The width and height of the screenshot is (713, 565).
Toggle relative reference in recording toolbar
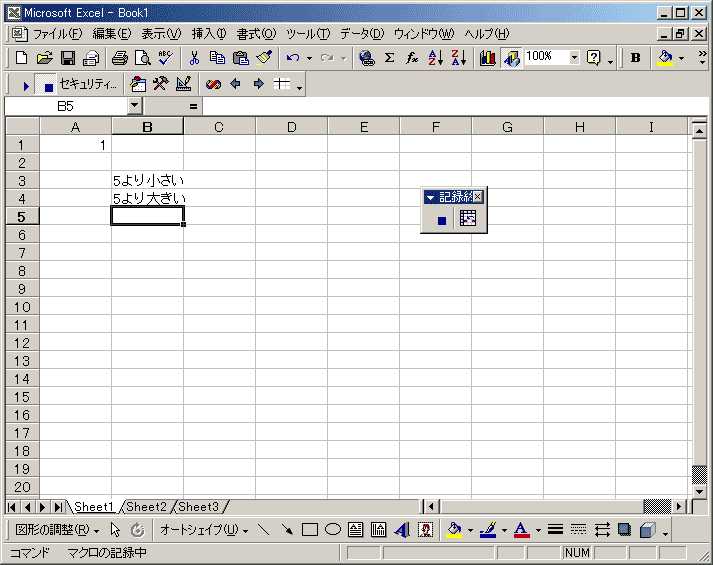(468, 219)
